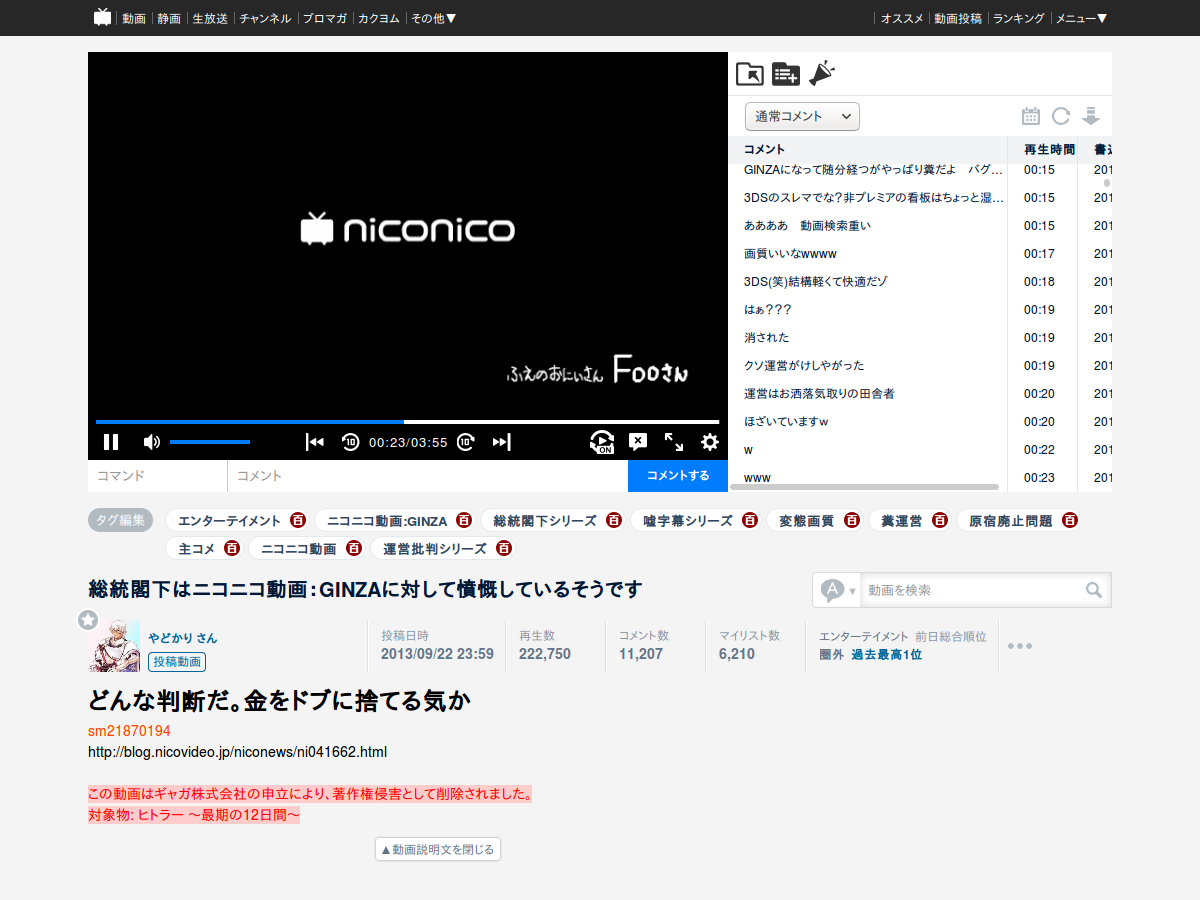The width and height of the screenshot is (1200, 900).
Task: Open the エンターテイメント tag
Action: pyautogui.click(x=230, y=521)
